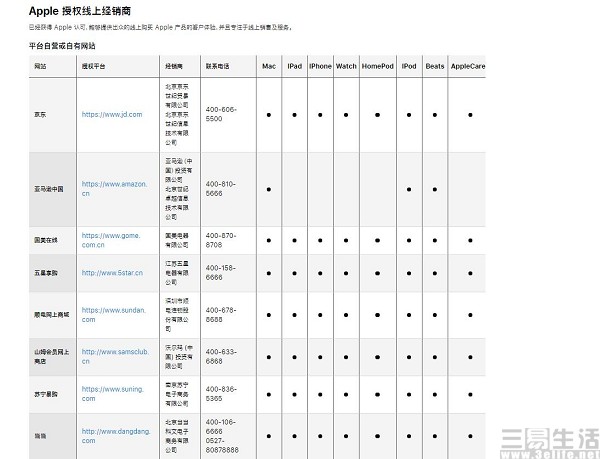Open the http://www.5star.cn link
Viewport: 600px width, 459px height.
[112, 273]
